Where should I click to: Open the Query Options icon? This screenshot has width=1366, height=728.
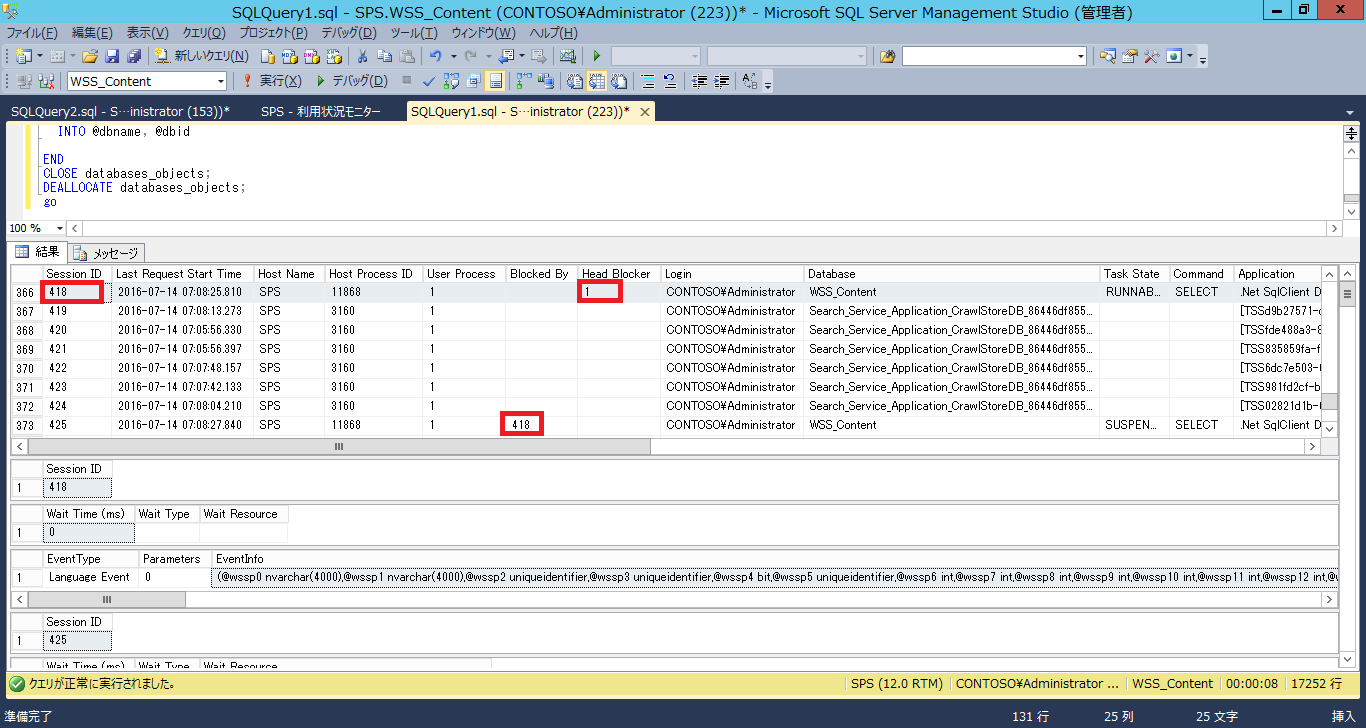tap(473, 81)
